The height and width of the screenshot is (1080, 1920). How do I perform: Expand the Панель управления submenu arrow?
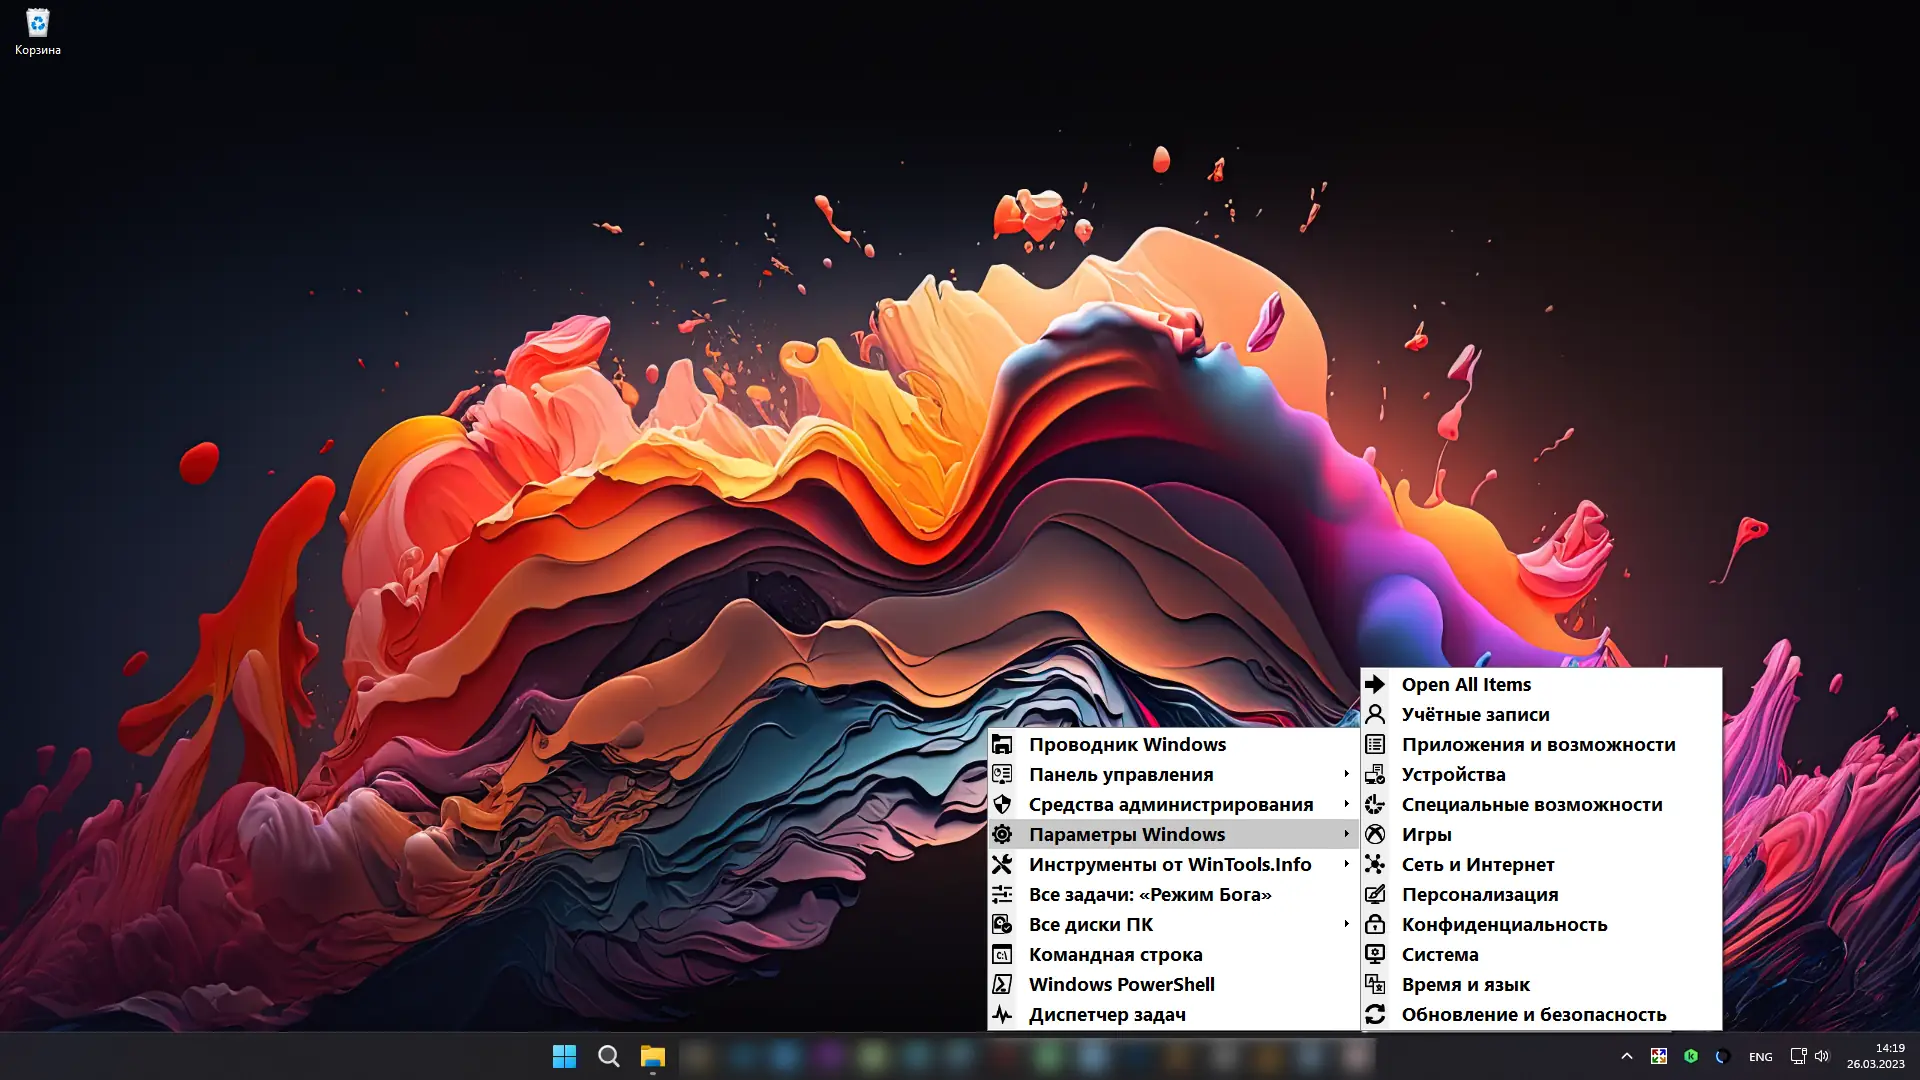[1346, 774]
